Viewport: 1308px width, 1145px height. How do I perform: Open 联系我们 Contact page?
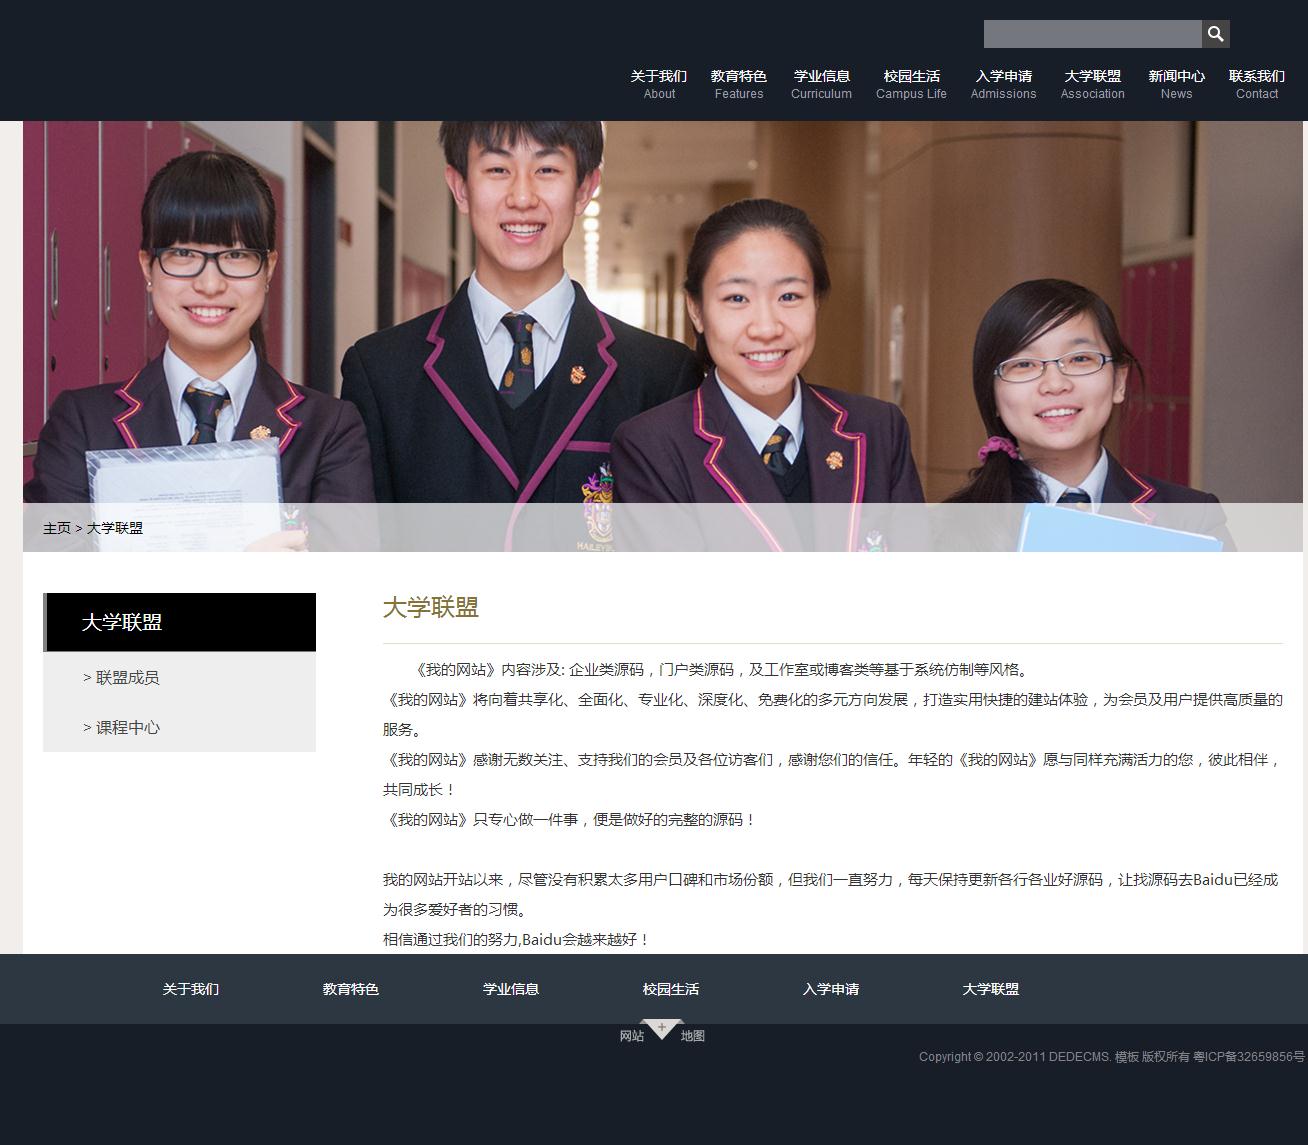[x=1256, y=84]
